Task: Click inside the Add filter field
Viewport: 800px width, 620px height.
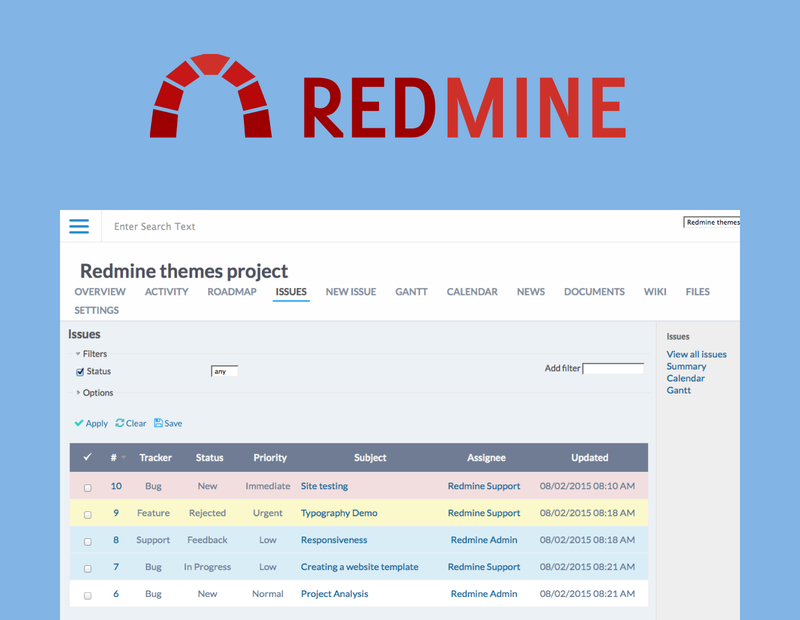Action: point(612,368)
